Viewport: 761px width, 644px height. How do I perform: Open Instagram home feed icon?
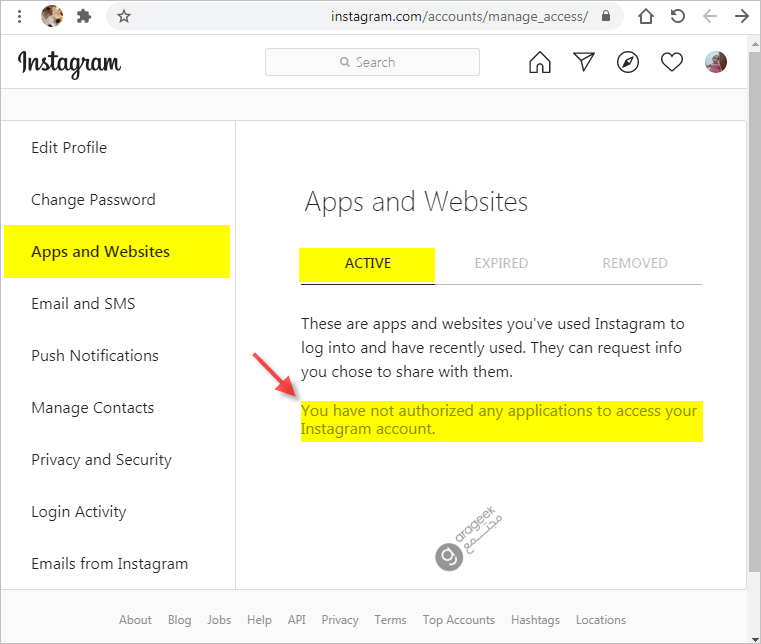point(540,62)
